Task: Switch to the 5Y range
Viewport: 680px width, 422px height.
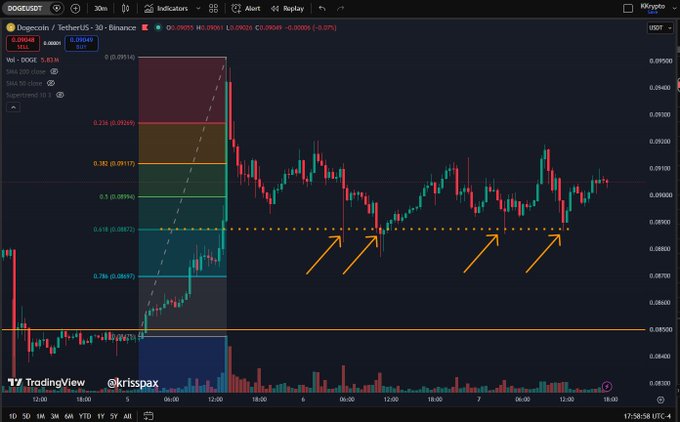Action: coord(114,416)
